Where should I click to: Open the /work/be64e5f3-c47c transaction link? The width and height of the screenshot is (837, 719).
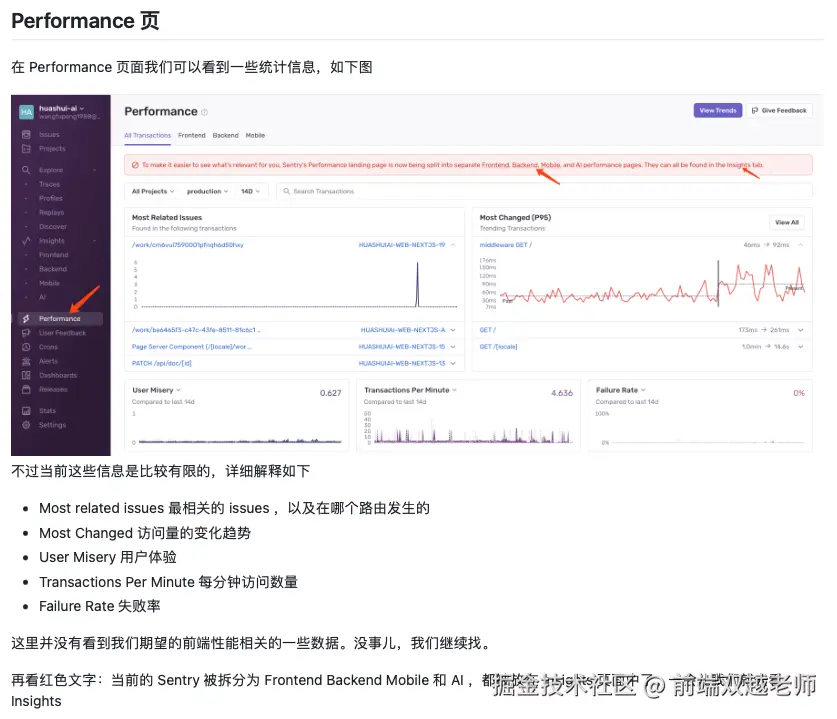coord(195,330)
